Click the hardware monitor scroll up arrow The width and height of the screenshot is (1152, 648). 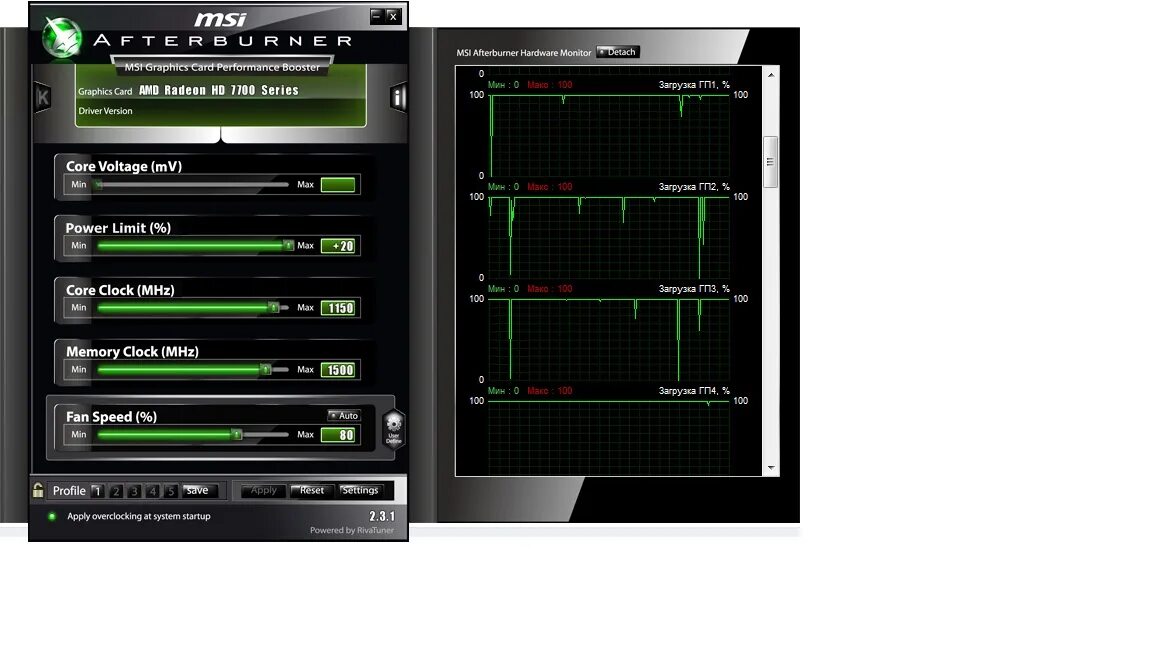click(771, 74)
